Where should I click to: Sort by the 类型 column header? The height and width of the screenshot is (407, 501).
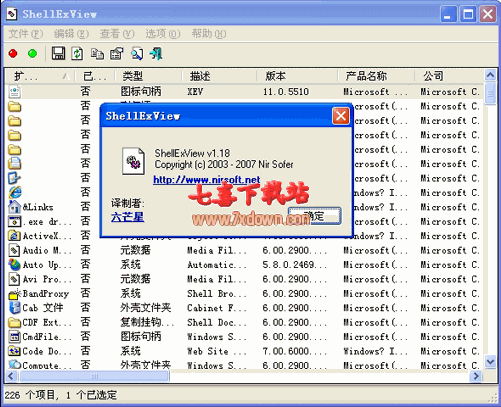pos(148,76)
